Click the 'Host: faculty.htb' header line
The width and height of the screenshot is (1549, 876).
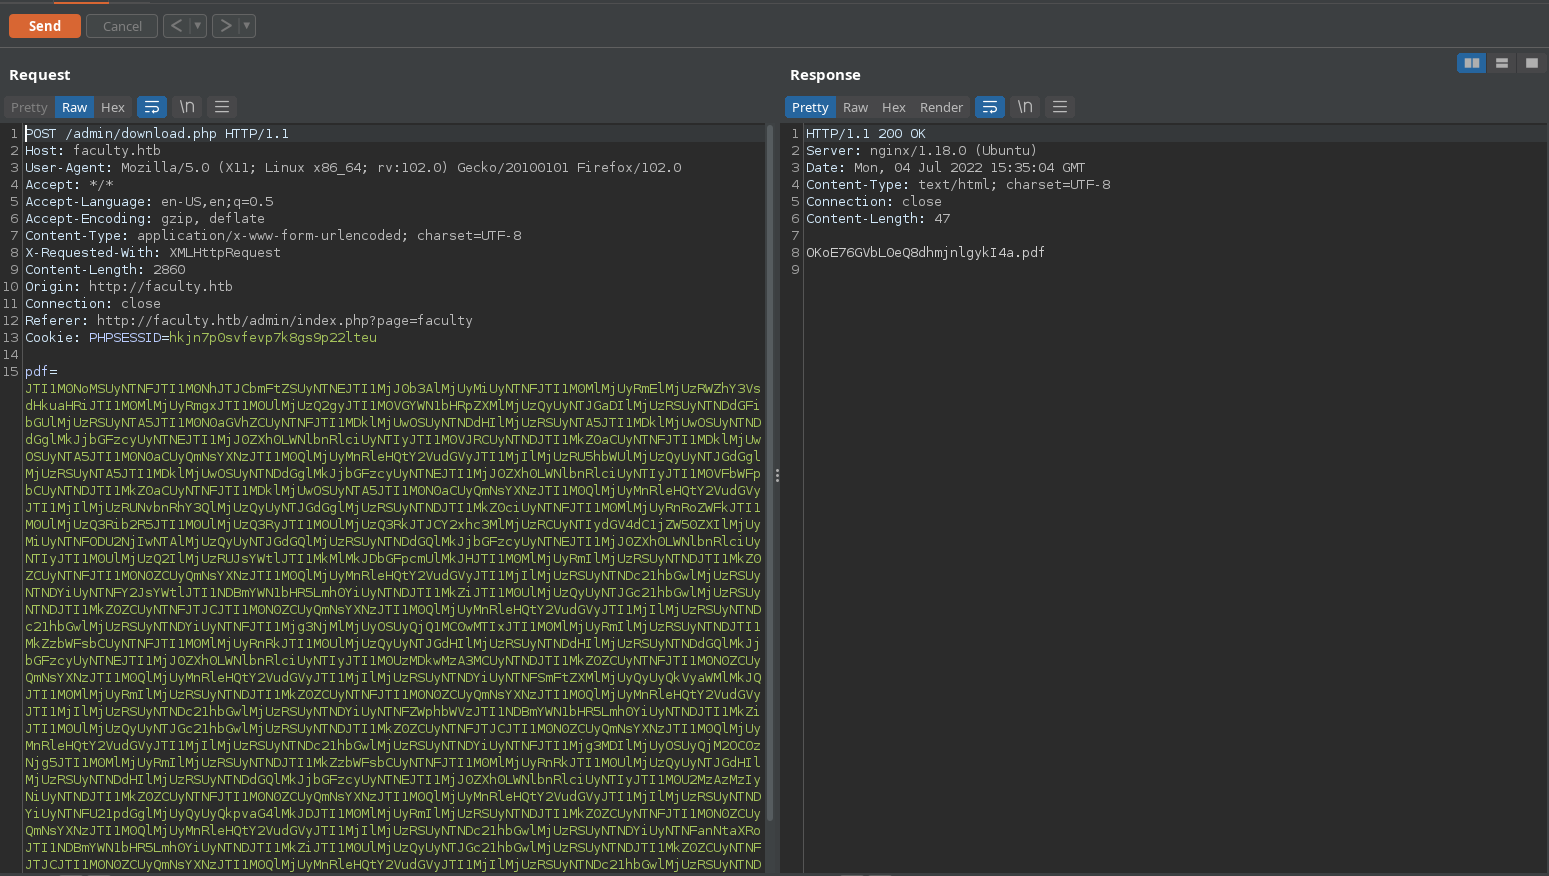click(93, 150)
